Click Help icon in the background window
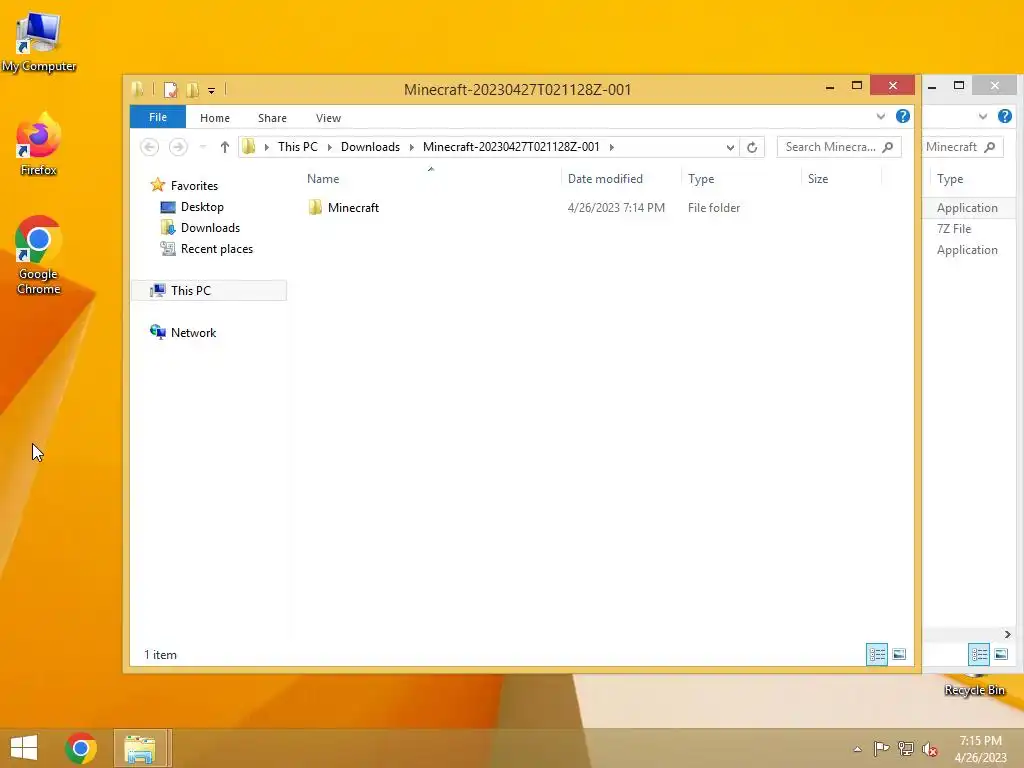This screenshot has width=1024, height=768. pos(1004,116)
